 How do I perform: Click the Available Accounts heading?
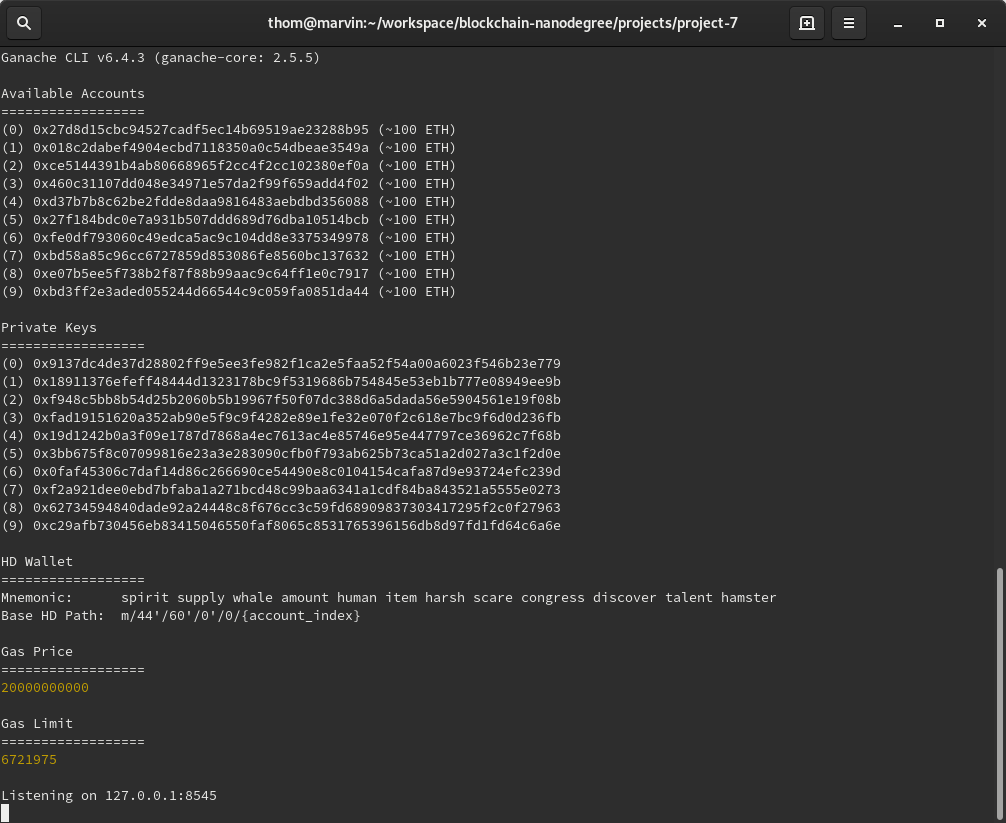(72, 94)
